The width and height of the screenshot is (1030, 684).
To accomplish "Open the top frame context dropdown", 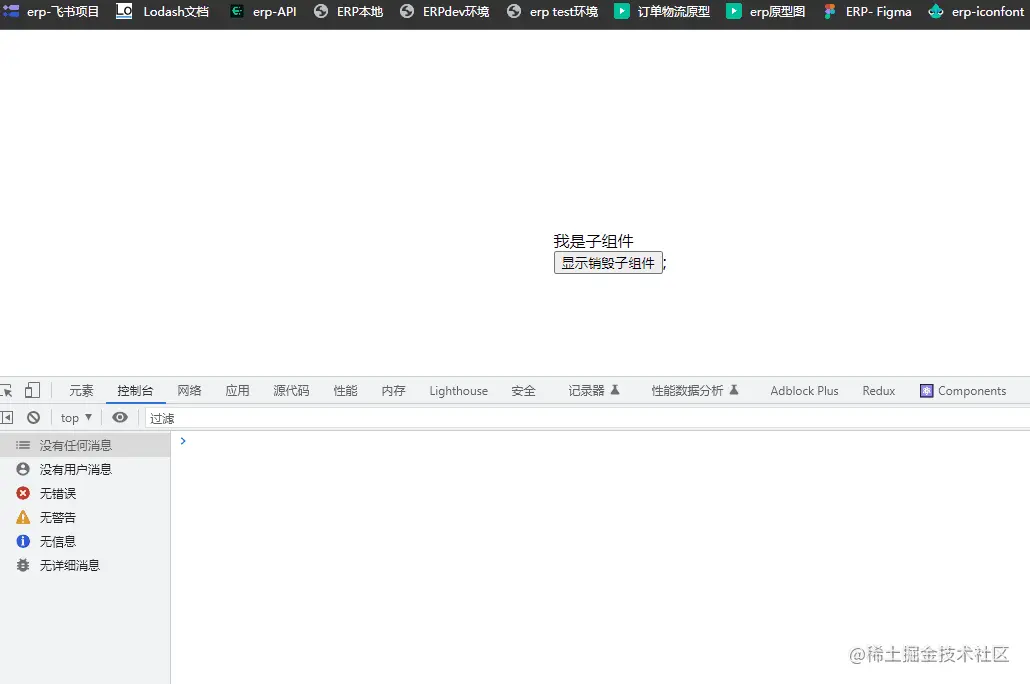I will tap(75, 417).
